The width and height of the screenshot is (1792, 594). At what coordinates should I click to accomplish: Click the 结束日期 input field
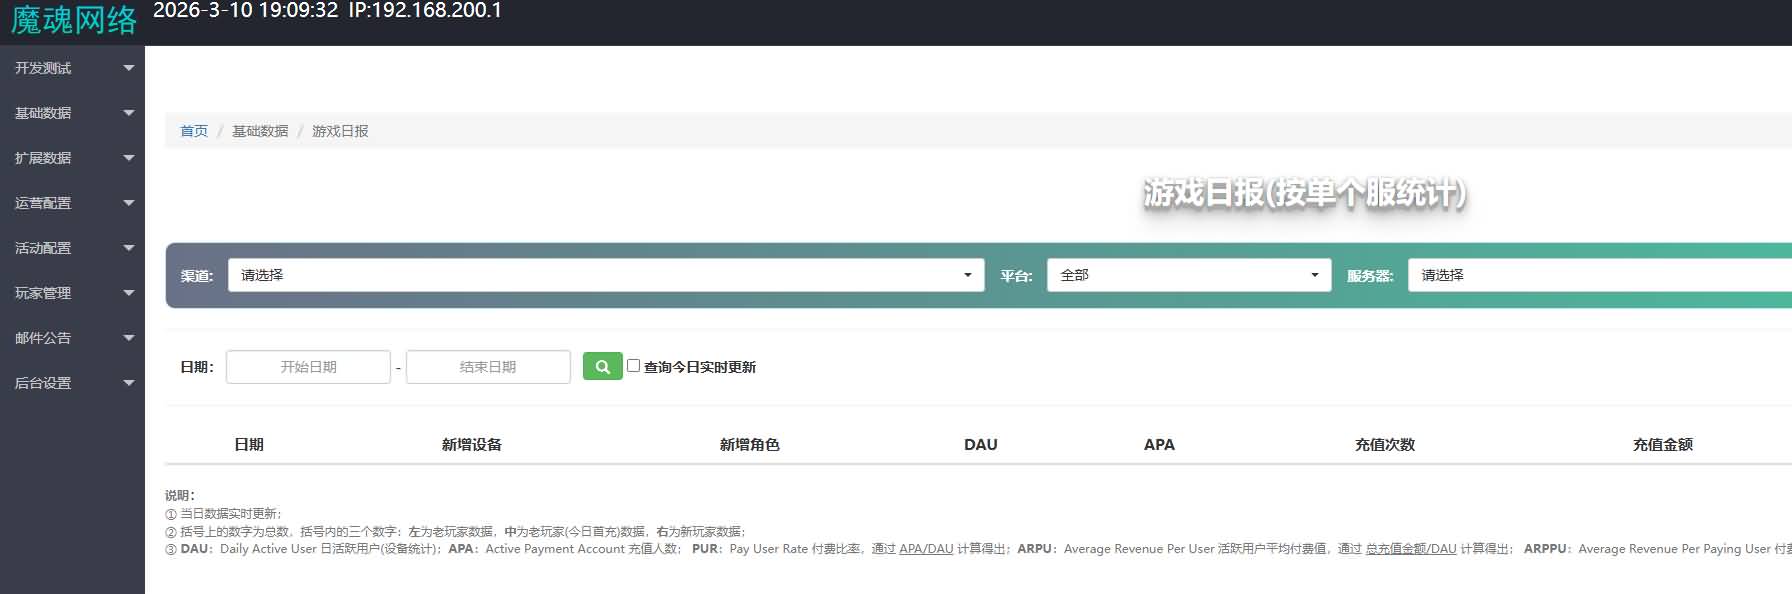(x=488, y=367)
